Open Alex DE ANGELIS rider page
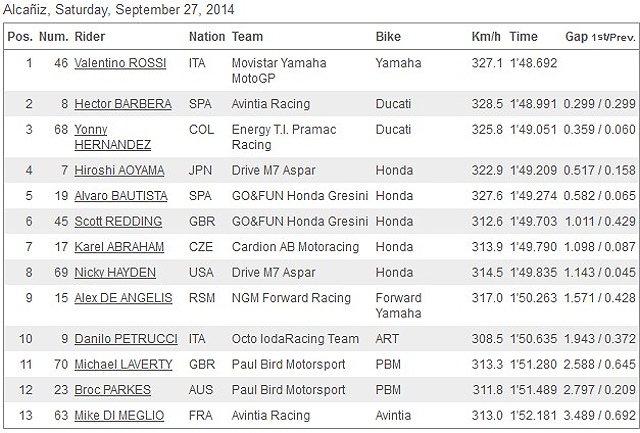The image size is (640, 433). click(123, 298)
